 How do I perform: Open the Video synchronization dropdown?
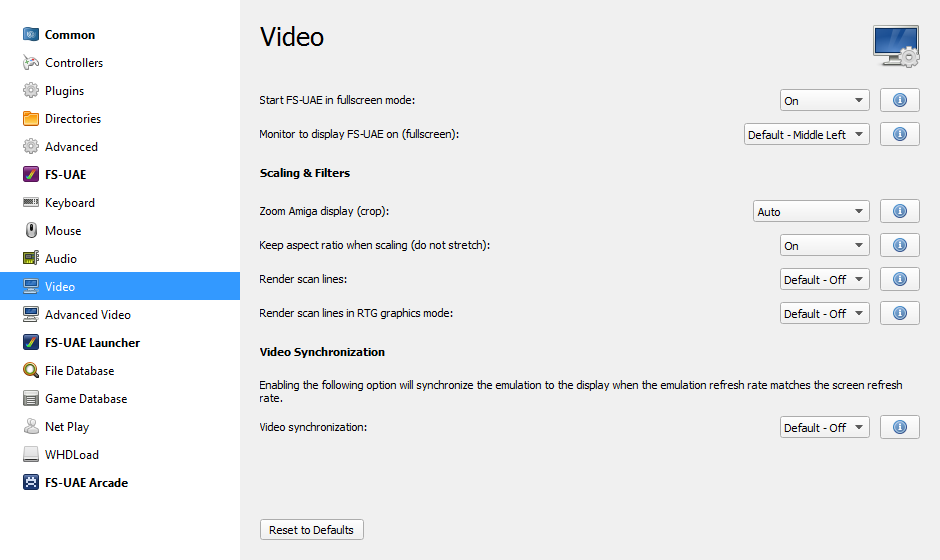[x=824, y=428]
